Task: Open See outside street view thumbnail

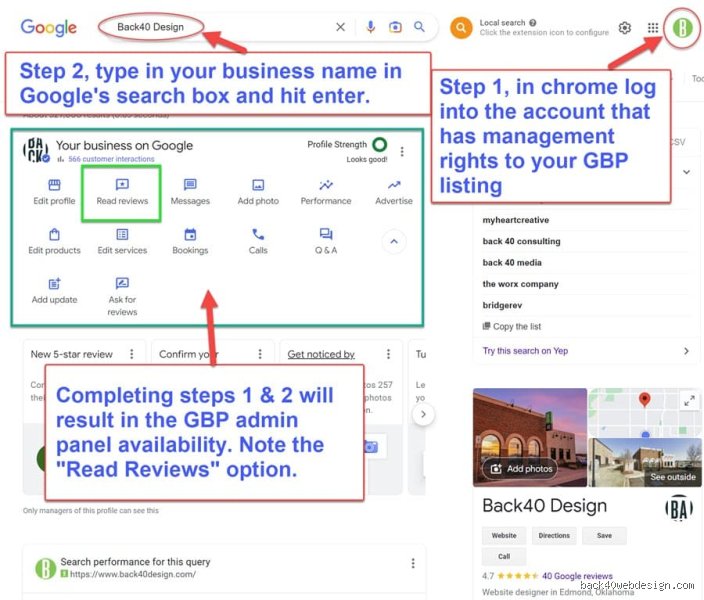Action: click(645, 462)
